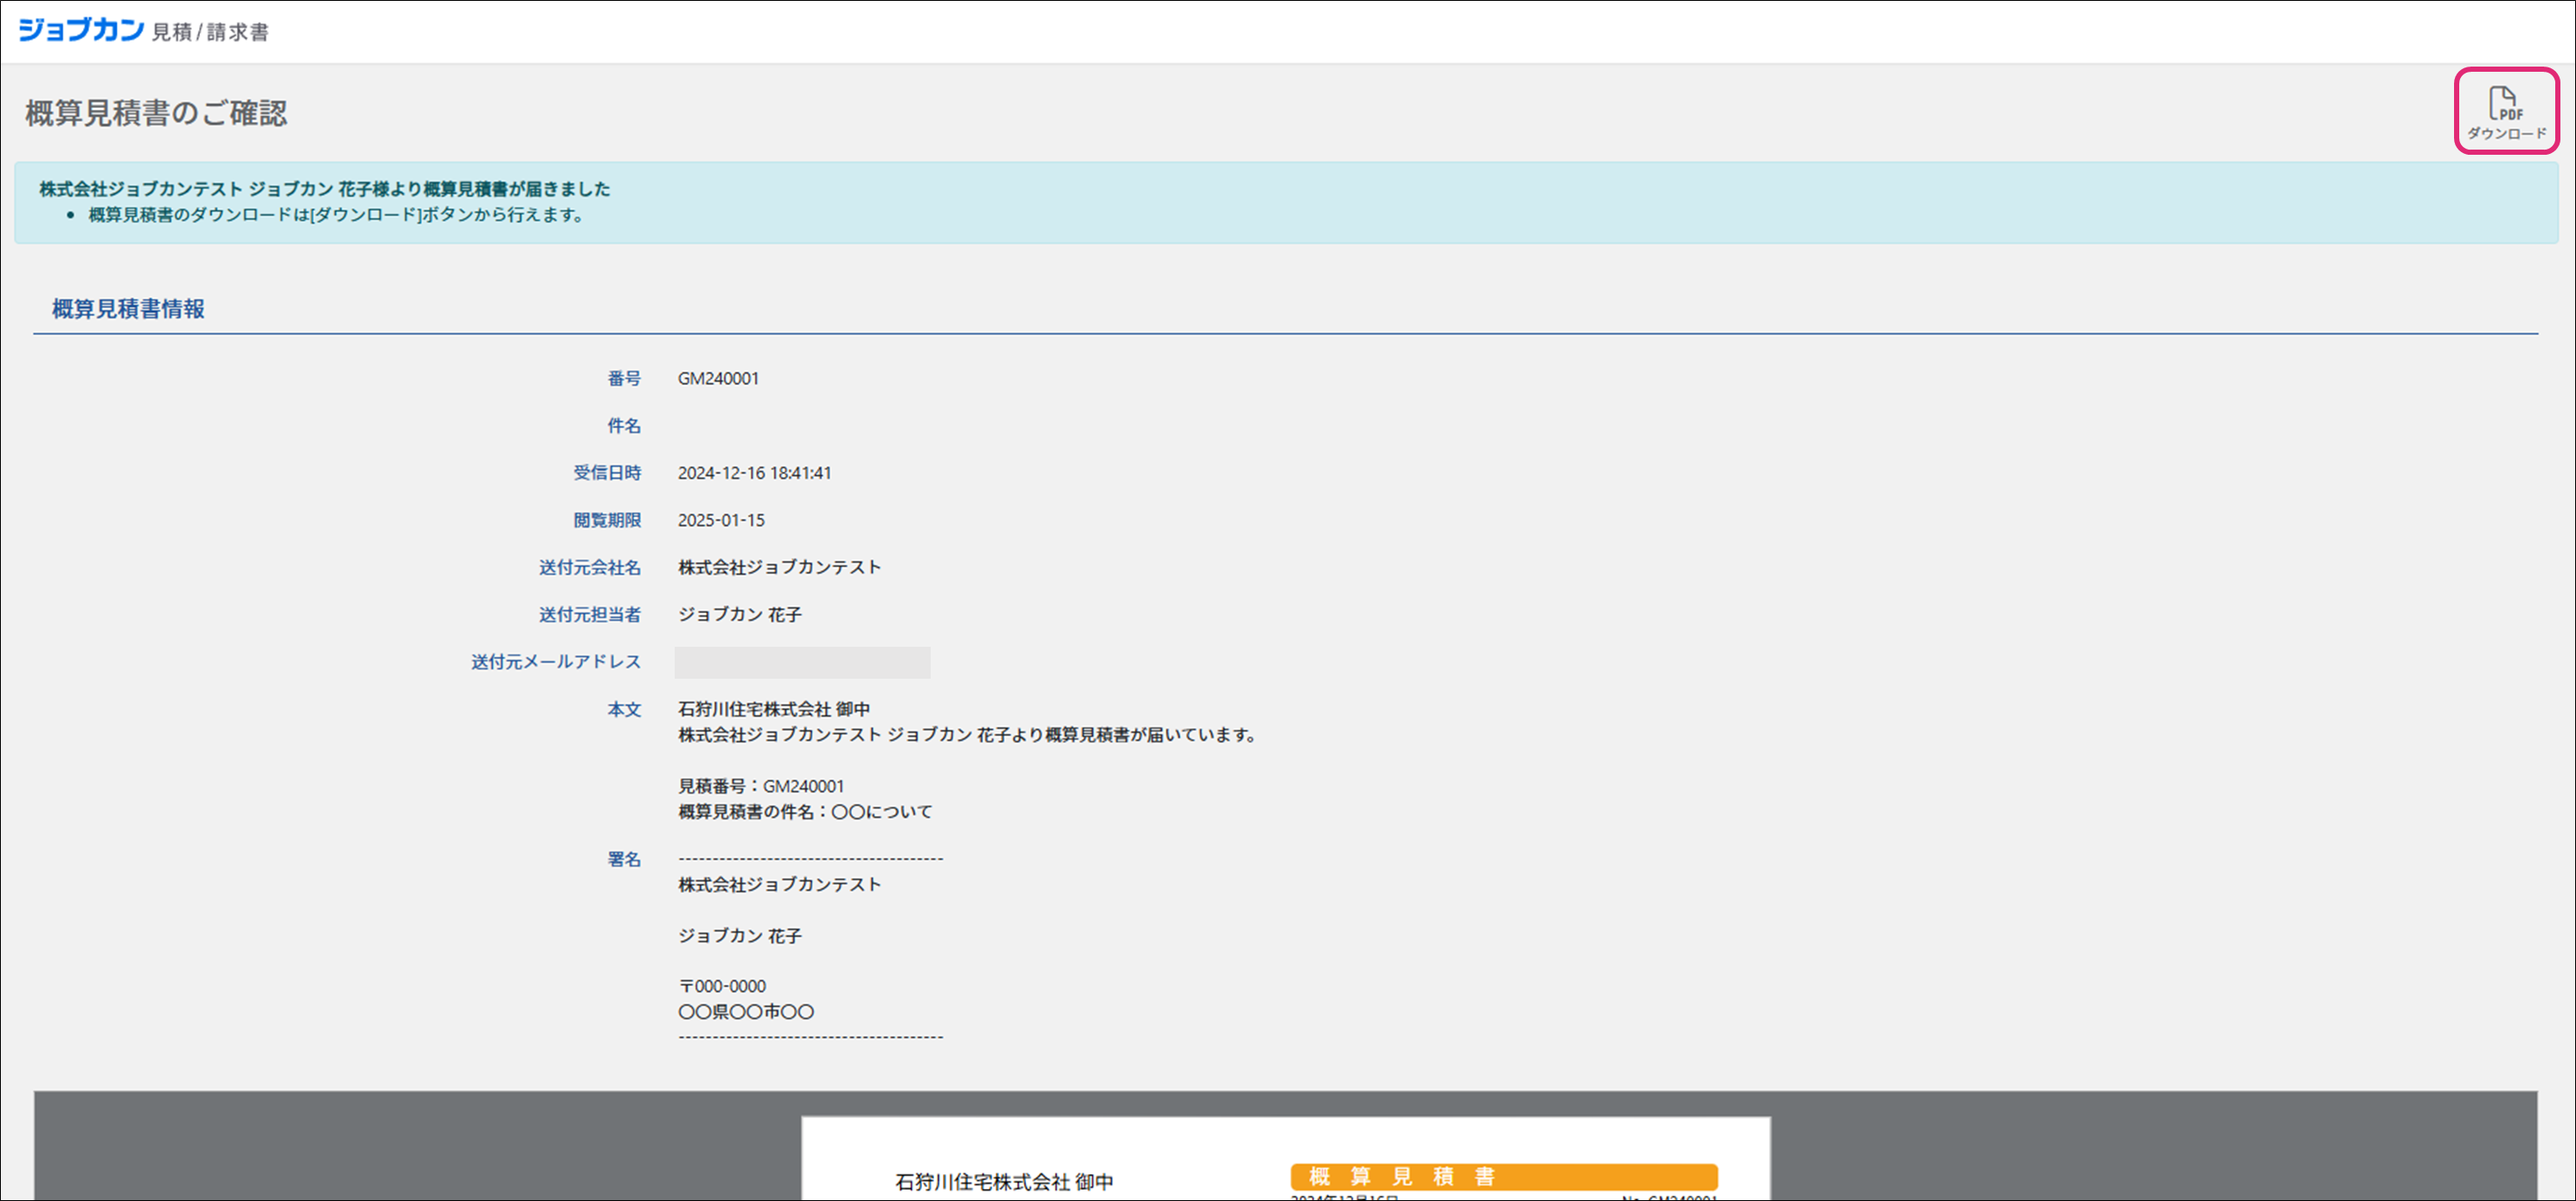Click estimate number GM240001 value
The height and width of the screenshot is (1201, 2576).
click(718, 378)
